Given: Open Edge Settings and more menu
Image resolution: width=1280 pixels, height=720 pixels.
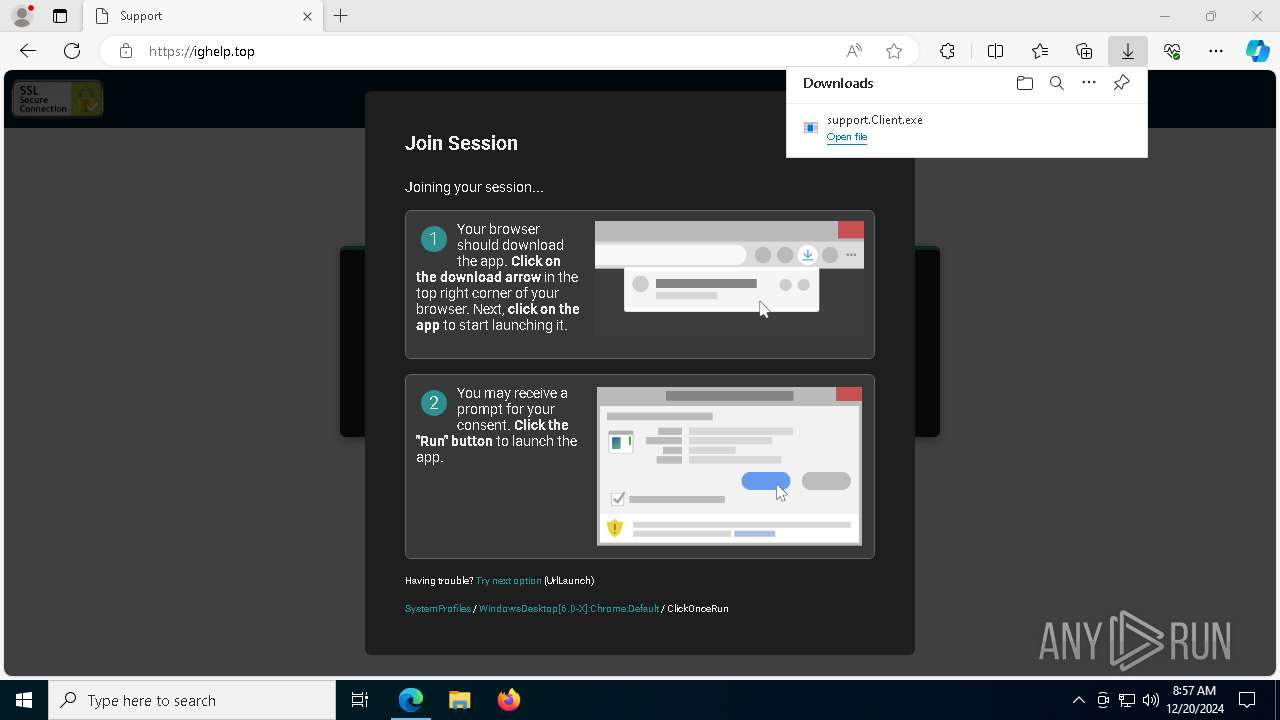Looking at the screenshot, I should (1216, 51).
